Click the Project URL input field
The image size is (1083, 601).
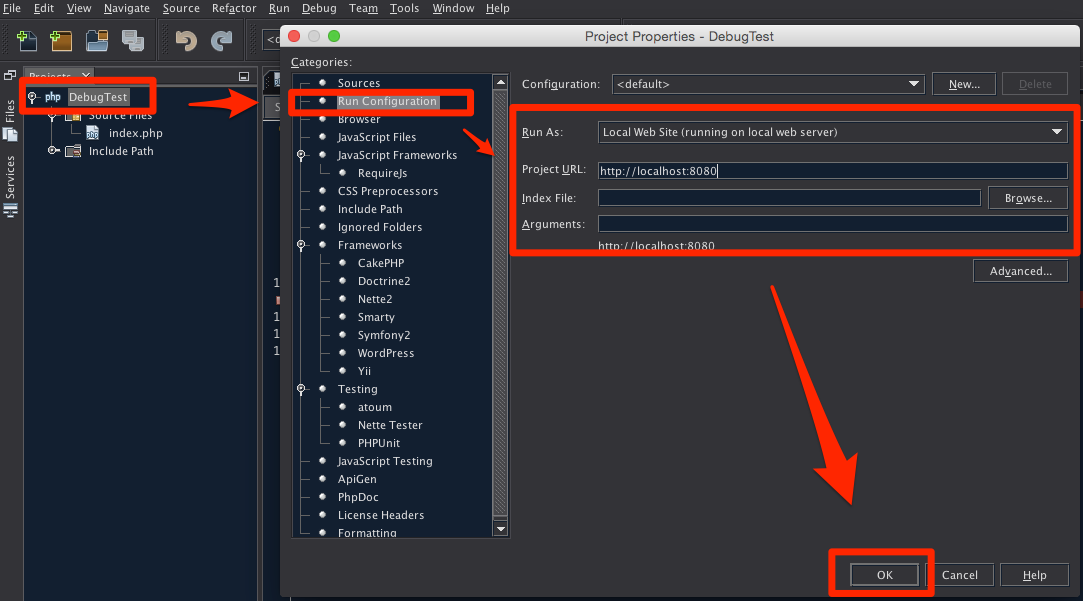[832, 171]
